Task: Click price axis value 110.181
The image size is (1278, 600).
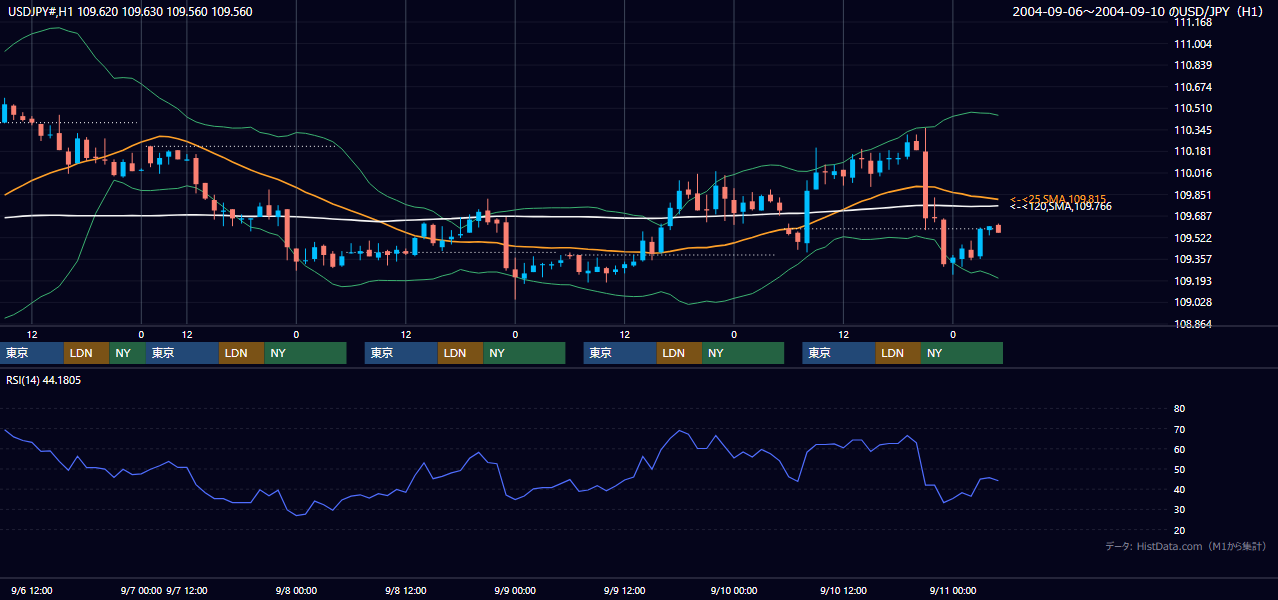Action: point(1192,151)
